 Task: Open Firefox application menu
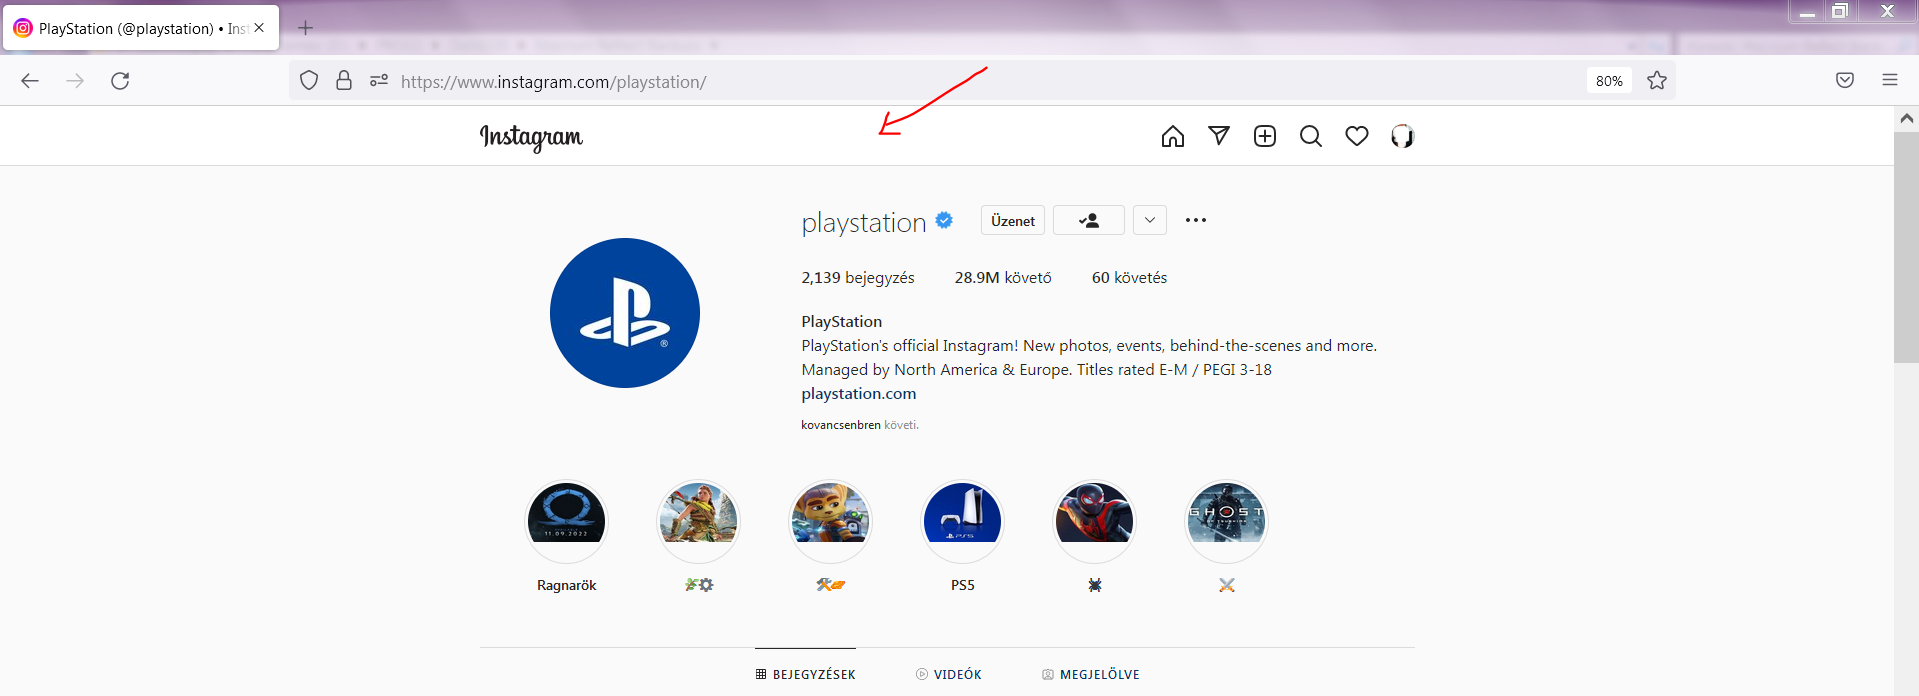click(x=1890, y=81)
